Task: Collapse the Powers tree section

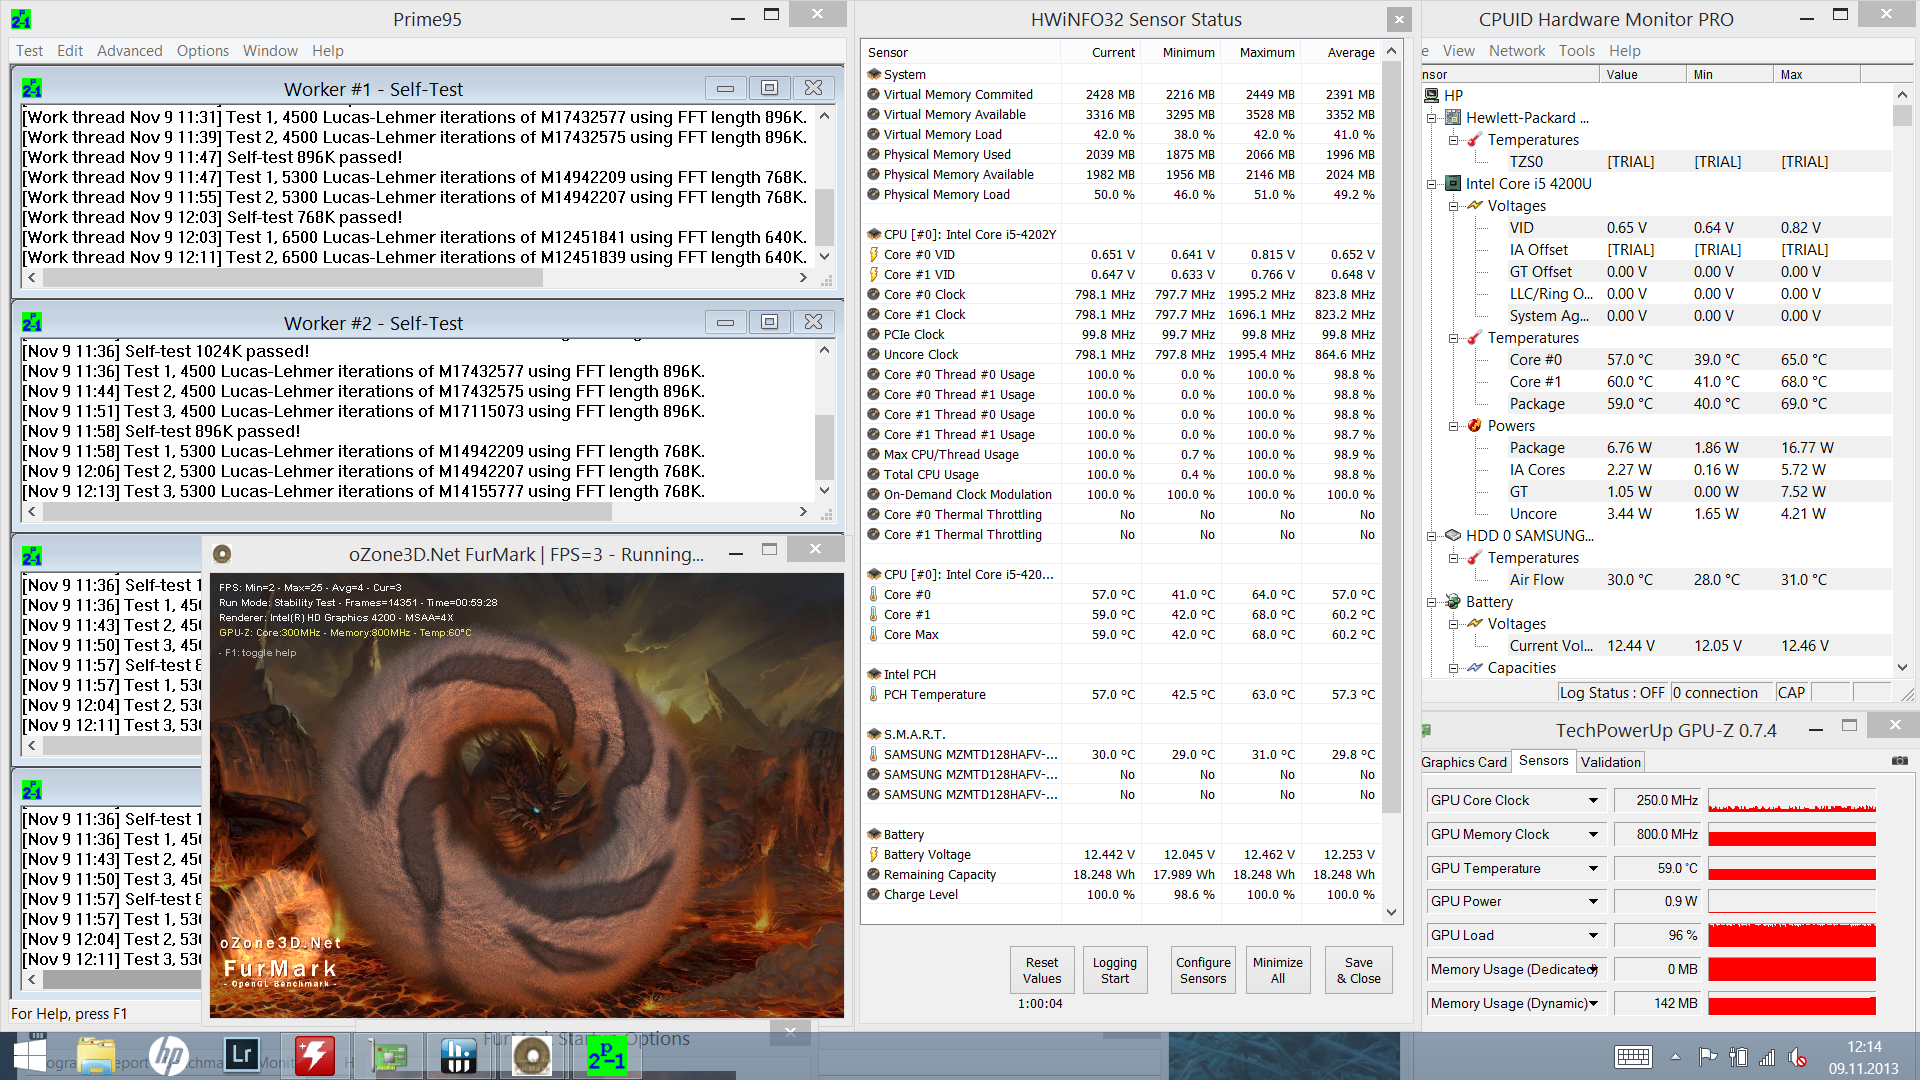Action: click(1453, 426)
